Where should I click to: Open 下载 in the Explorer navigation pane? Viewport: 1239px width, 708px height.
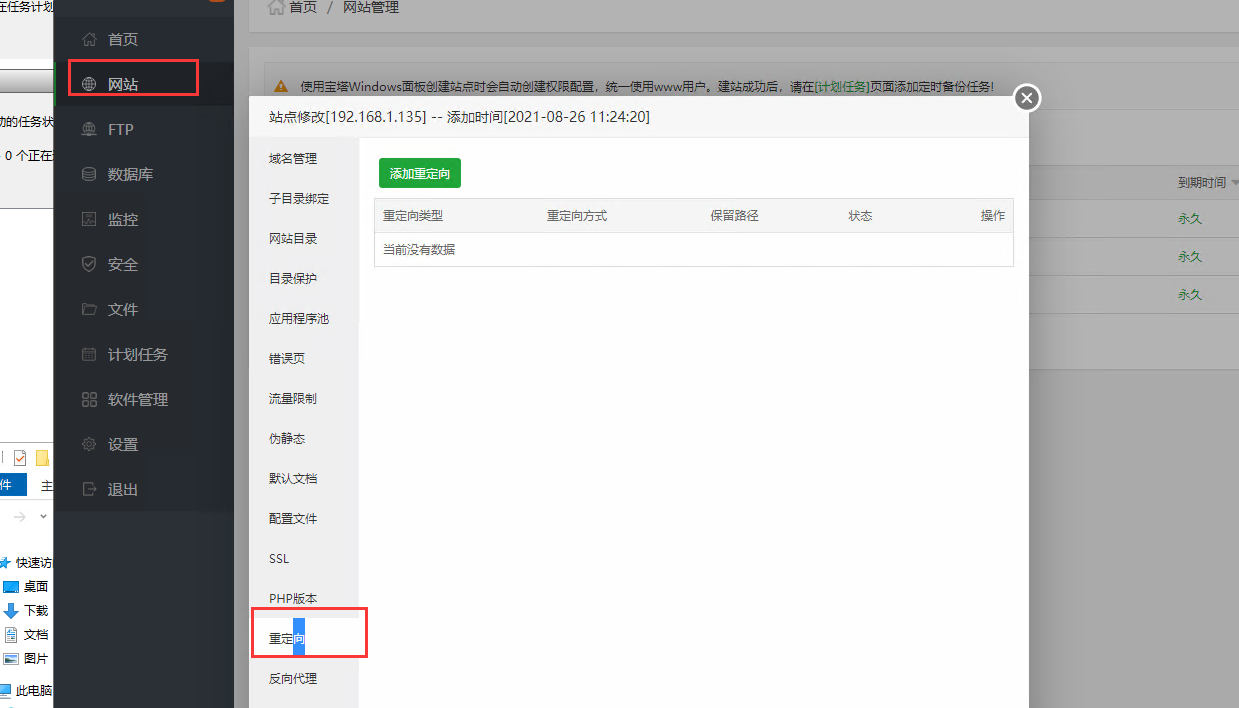[36, 611]
